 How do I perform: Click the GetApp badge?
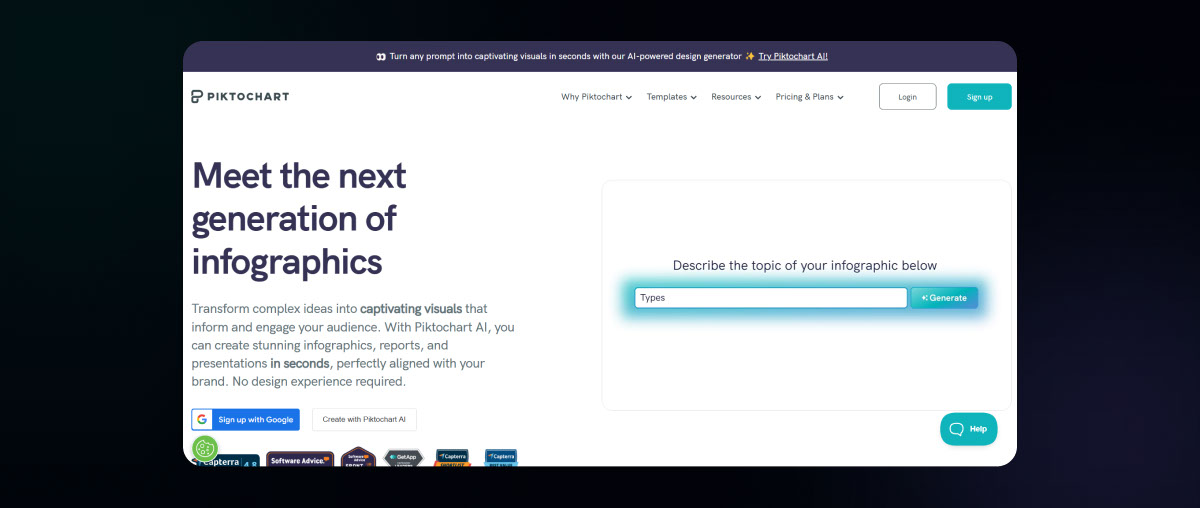403,458
